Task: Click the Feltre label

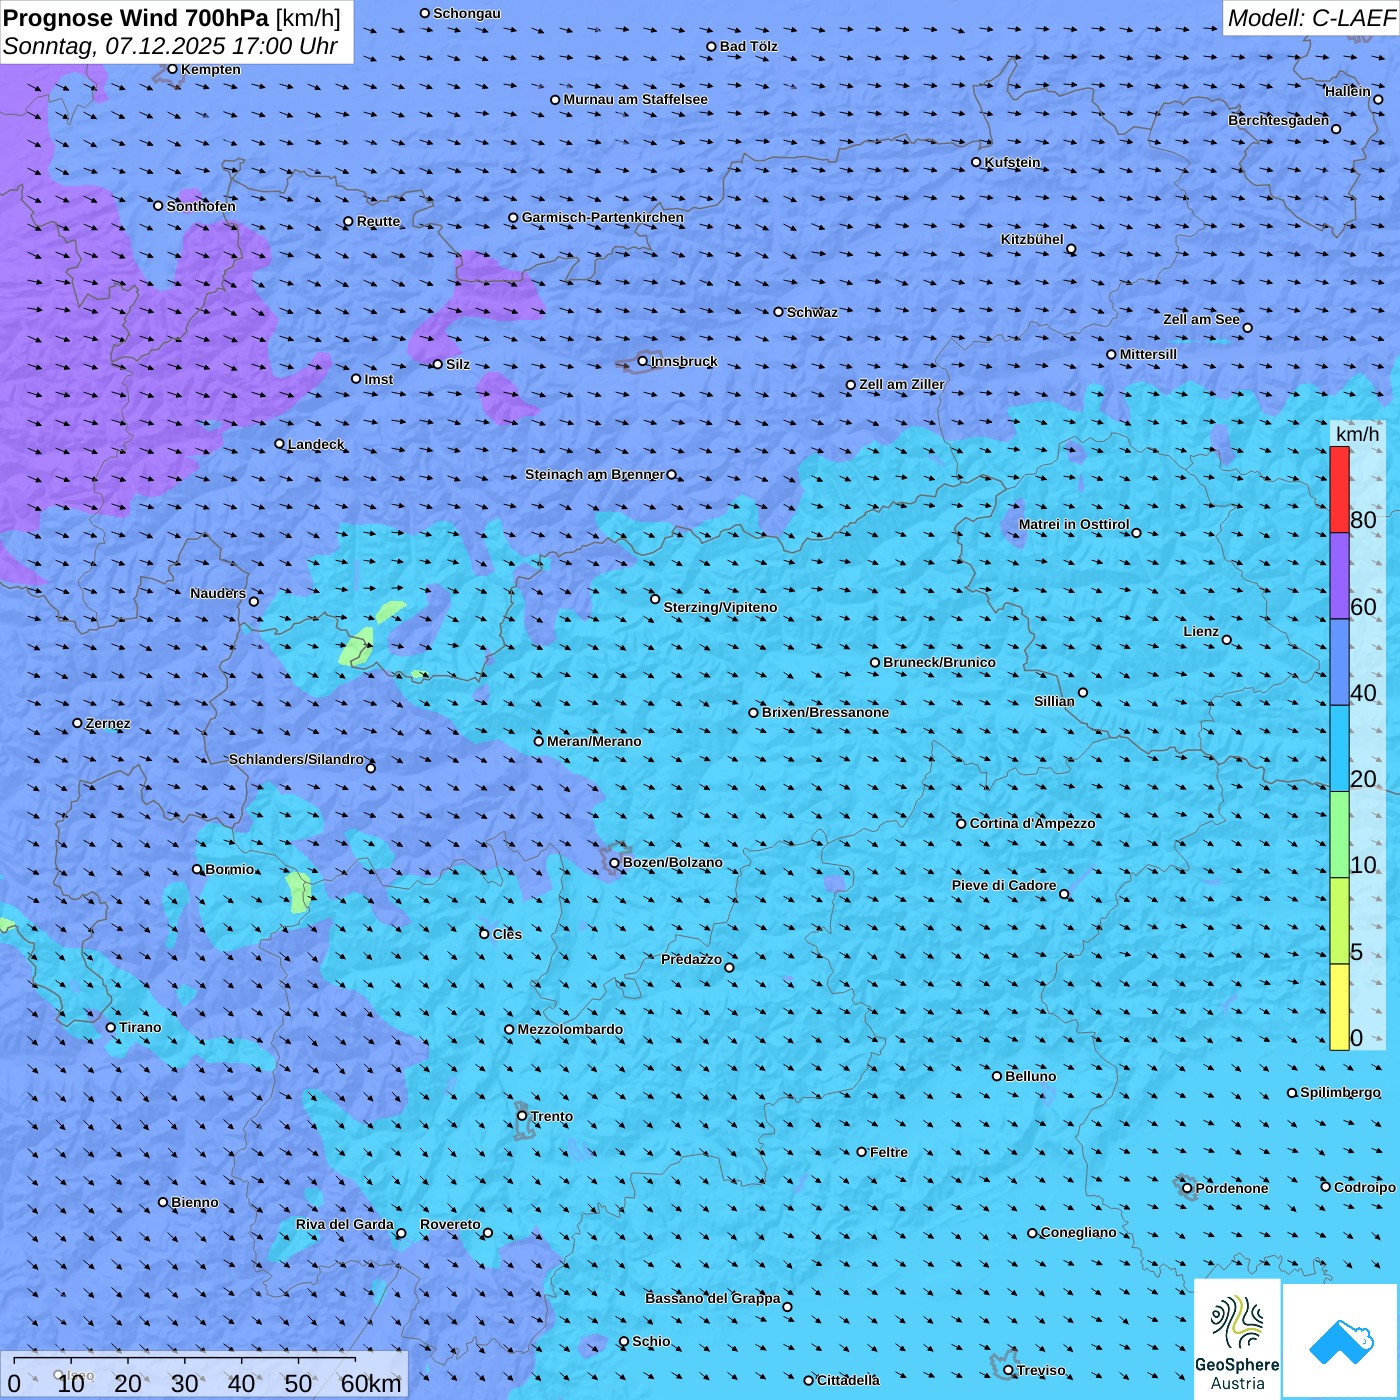Action: (x=889, y=1152)
